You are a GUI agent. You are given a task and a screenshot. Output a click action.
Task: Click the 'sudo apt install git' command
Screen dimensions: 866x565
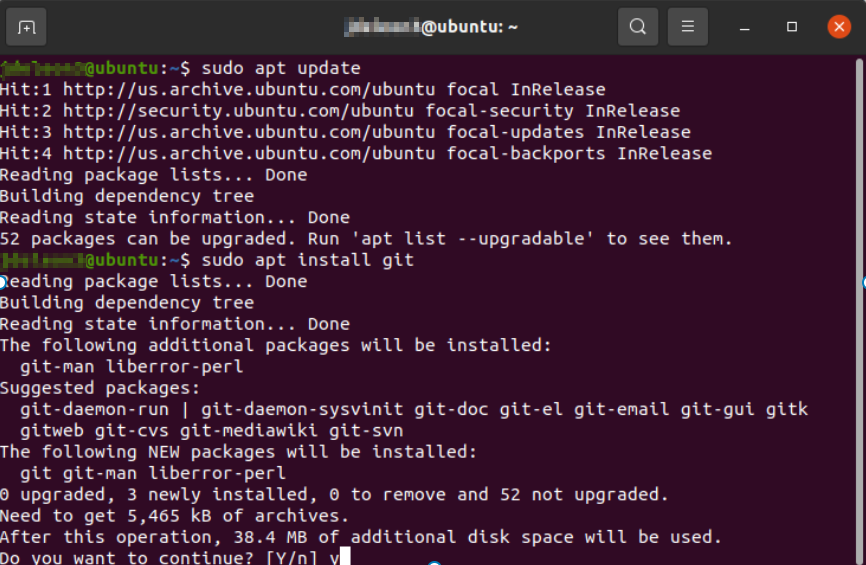point(308,260)
